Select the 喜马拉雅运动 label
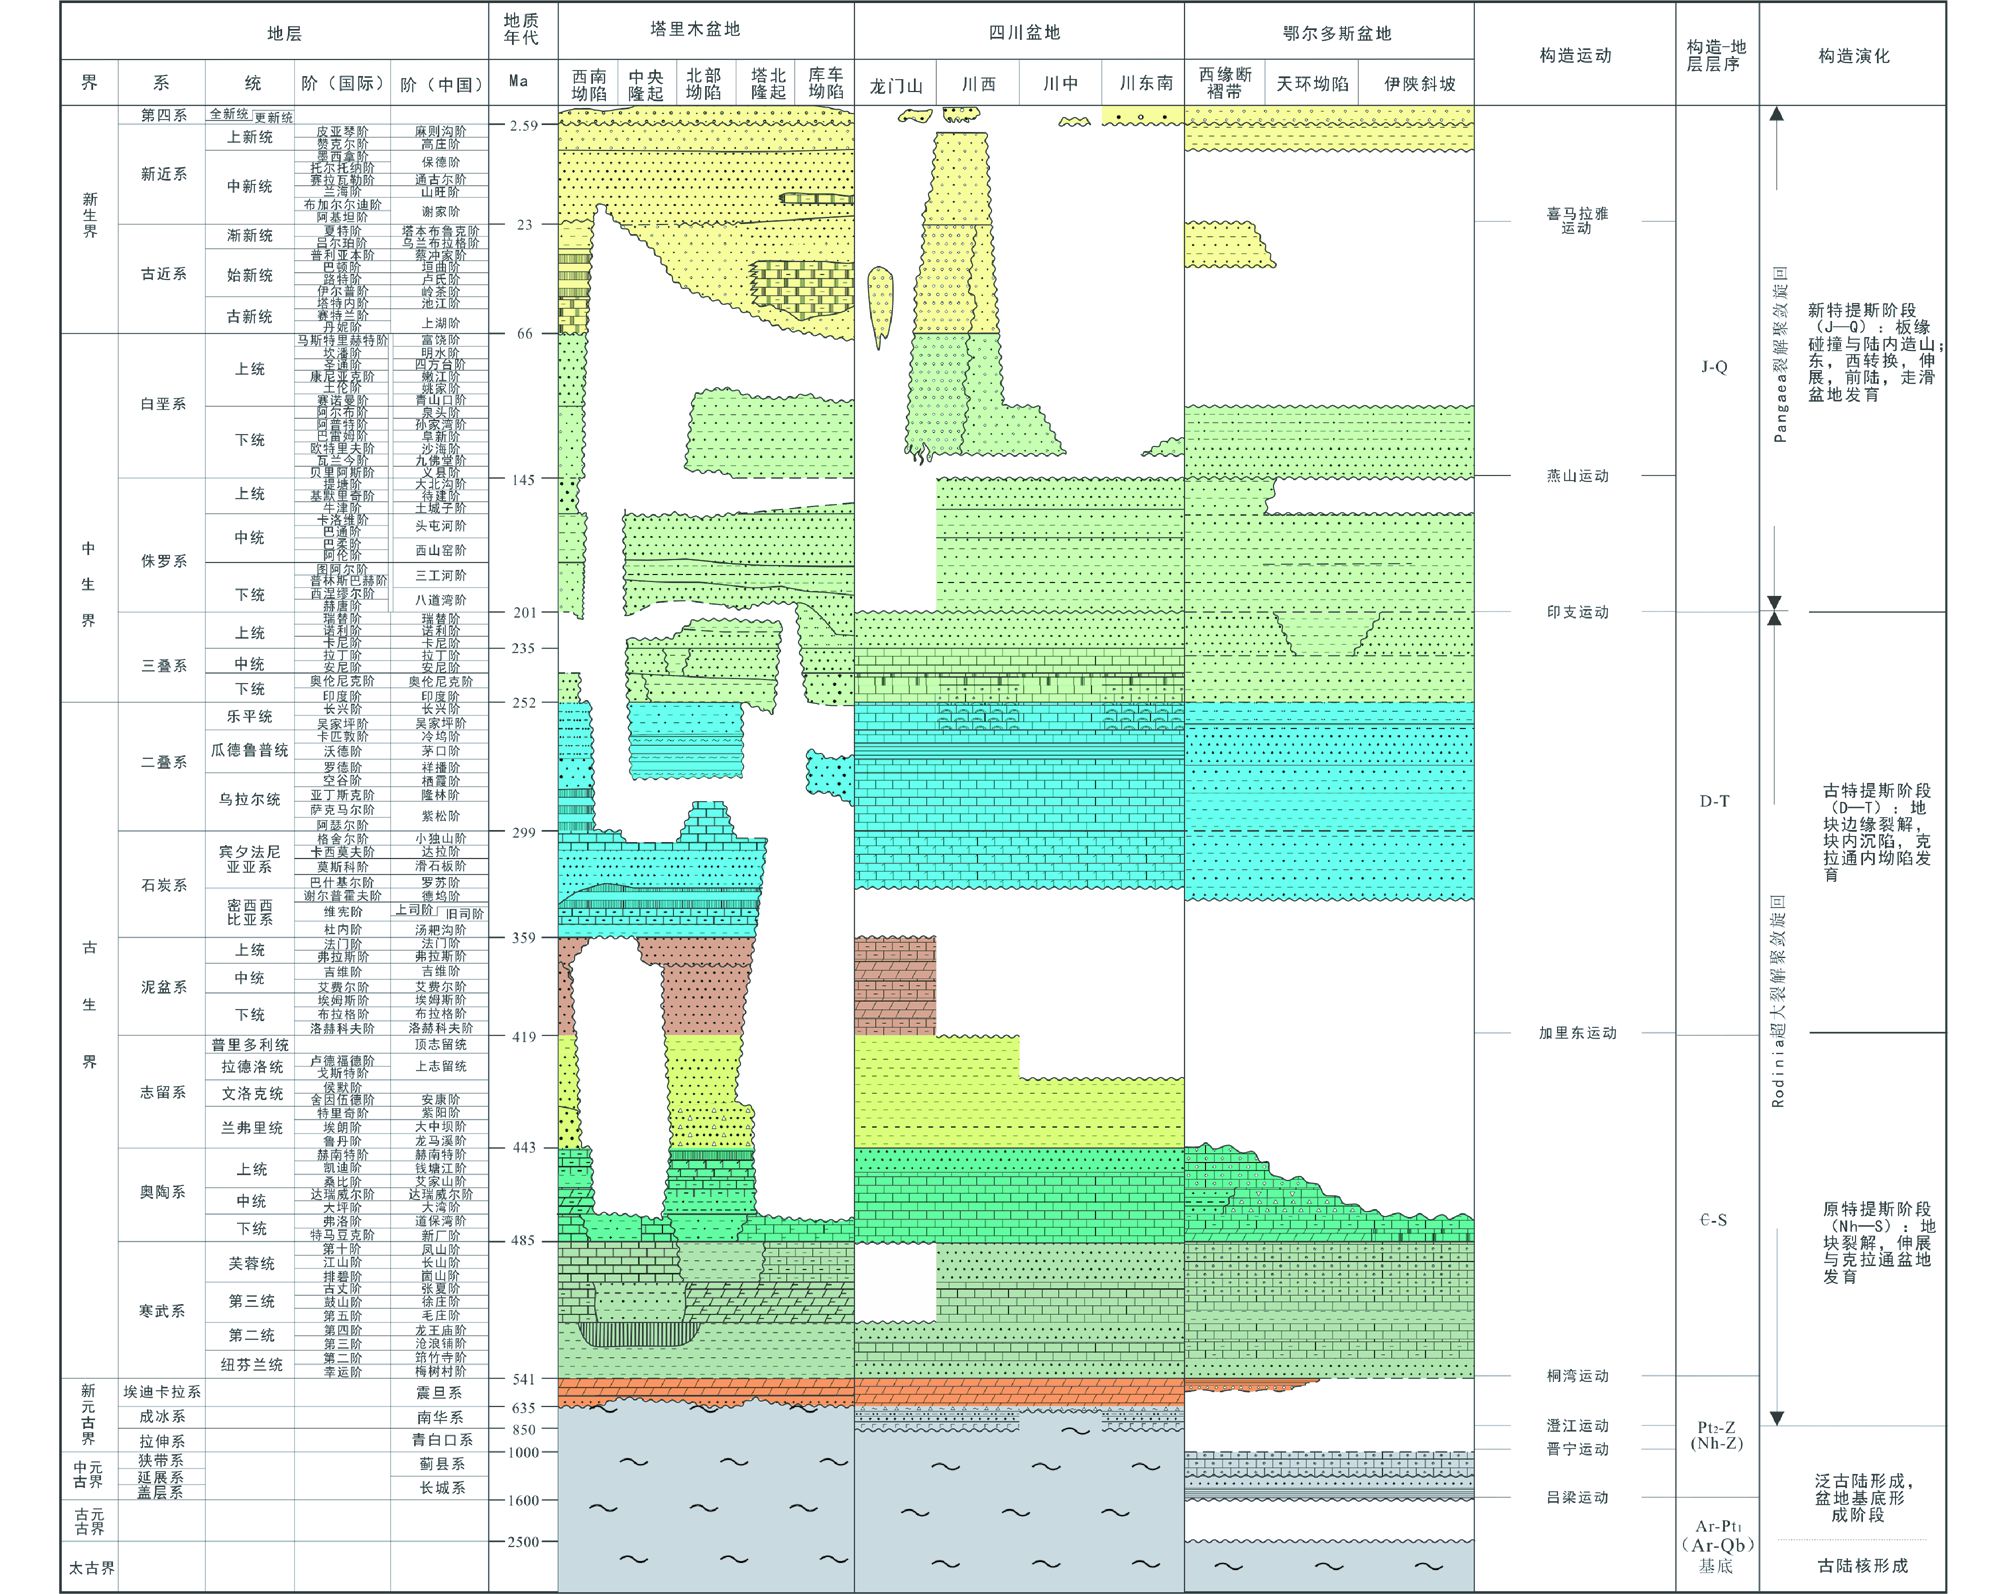 click(1576, 220)
